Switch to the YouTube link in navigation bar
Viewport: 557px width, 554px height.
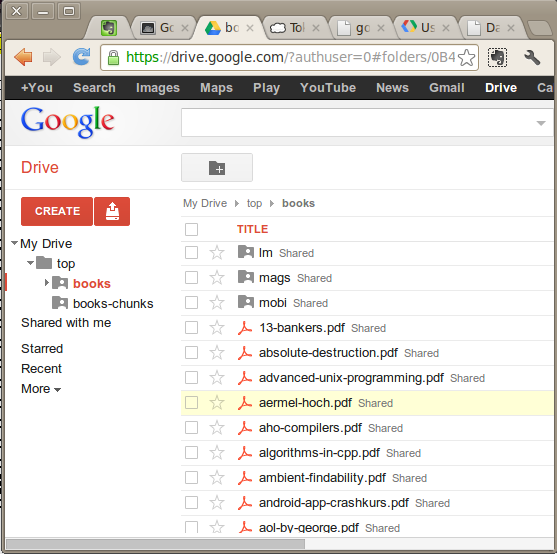pyautogui.click(x=328, y=88)
